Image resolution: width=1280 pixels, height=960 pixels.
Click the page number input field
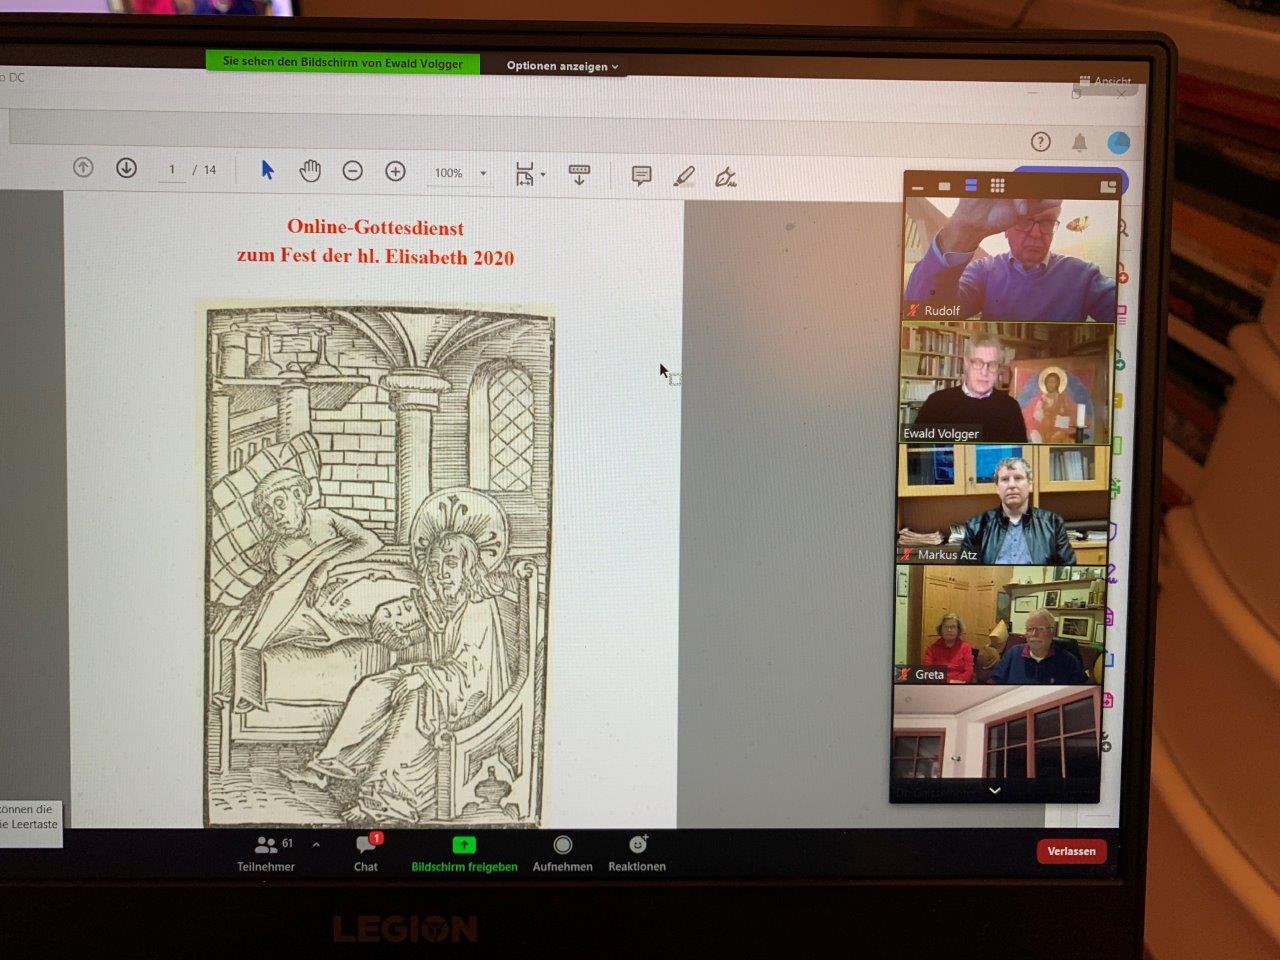172,170
